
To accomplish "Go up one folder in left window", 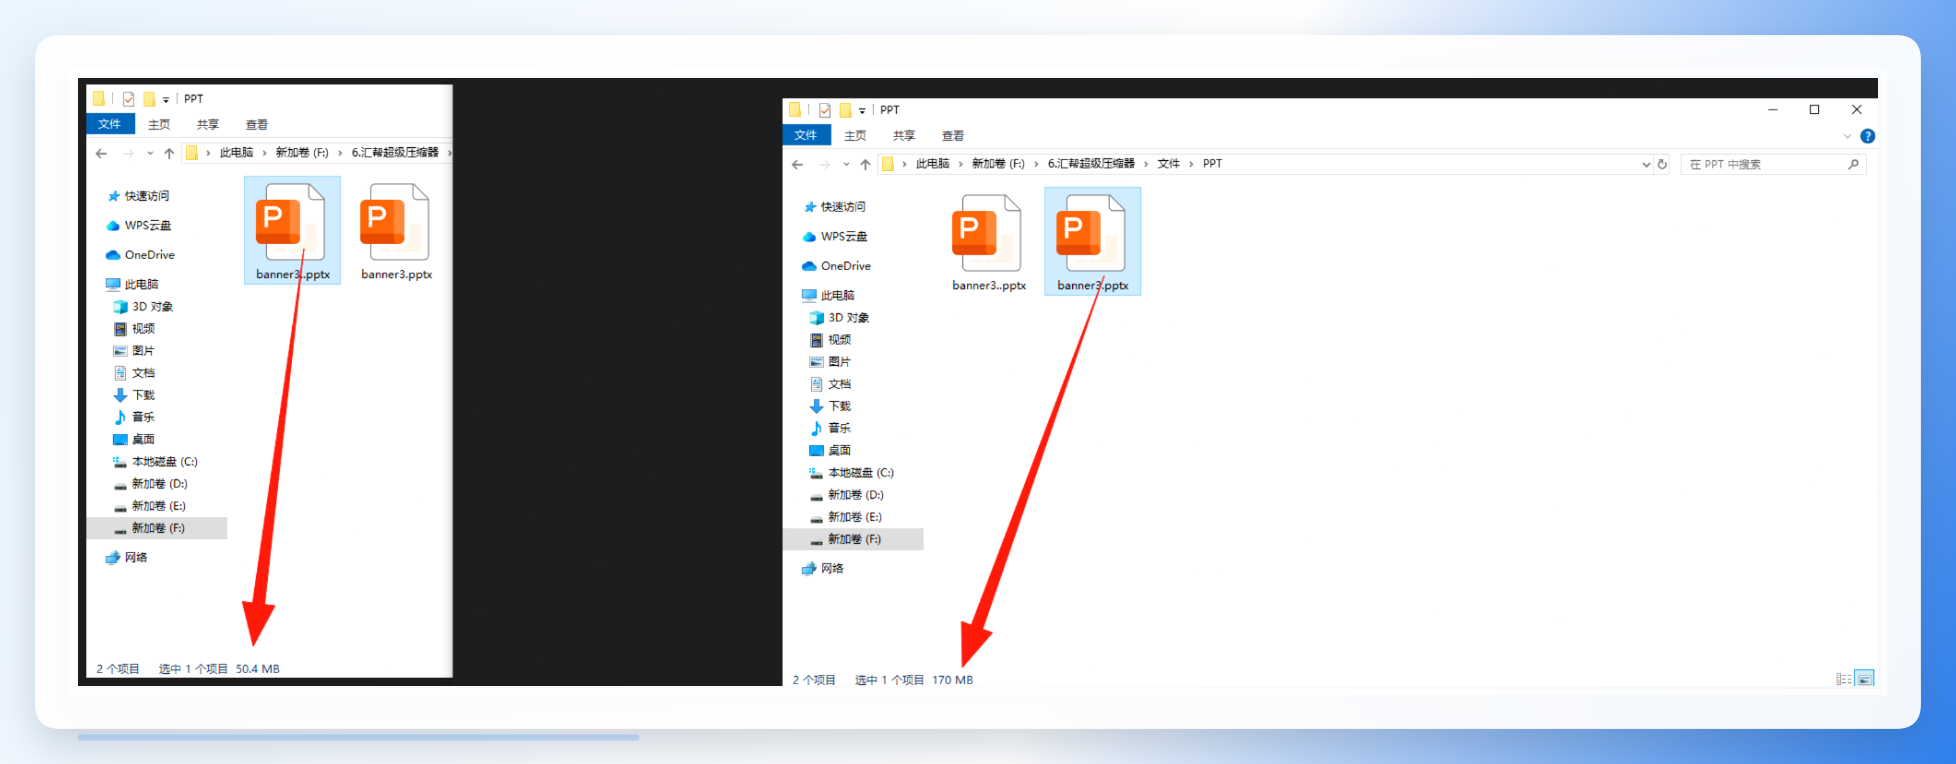I will [x=169, y=153].
